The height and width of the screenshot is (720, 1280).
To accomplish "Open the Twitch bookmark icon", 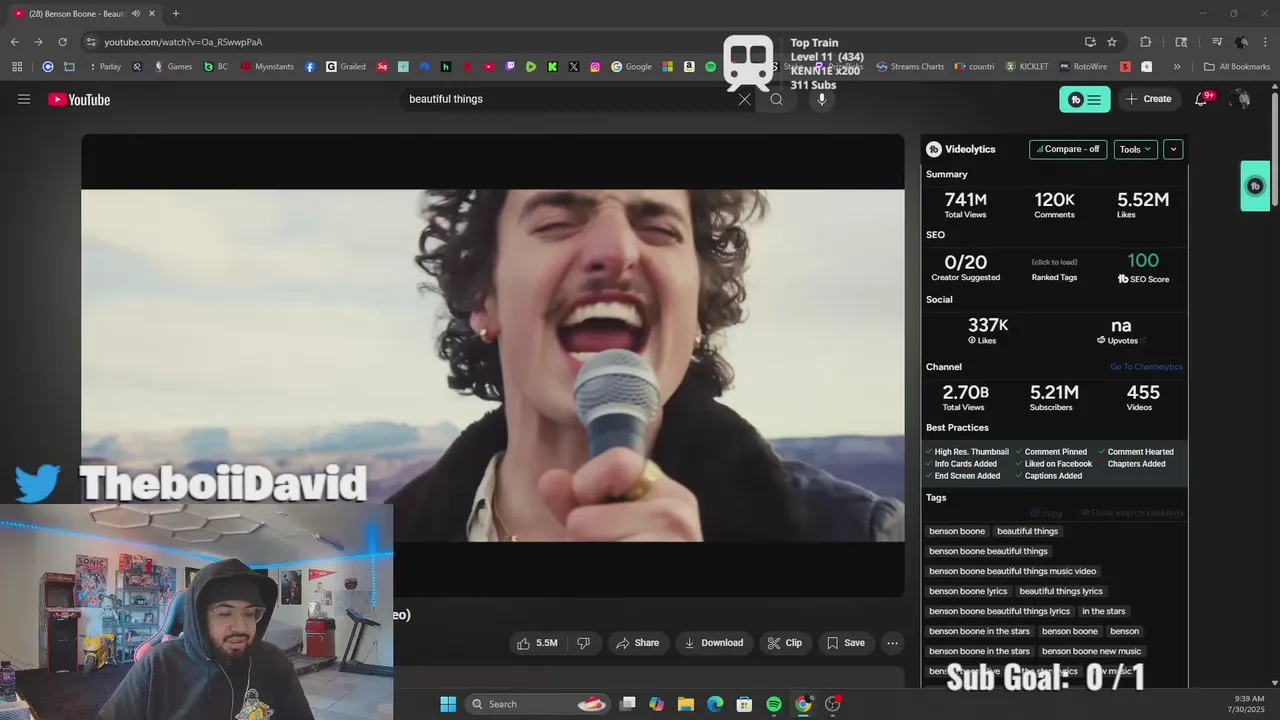I will click(510, 67).
